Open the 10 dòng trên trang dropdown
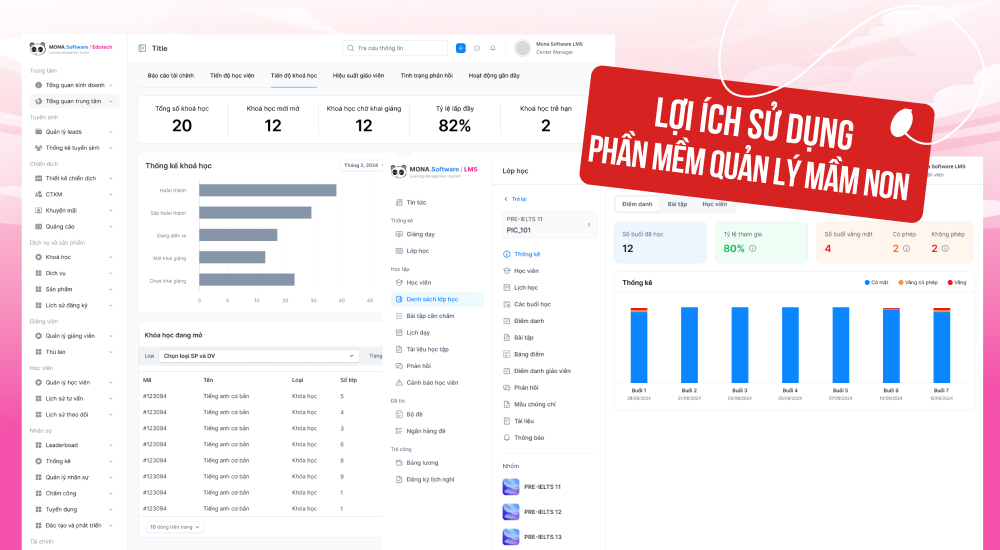This screenshot has width=1000, height=550. [x=175, y=527]
